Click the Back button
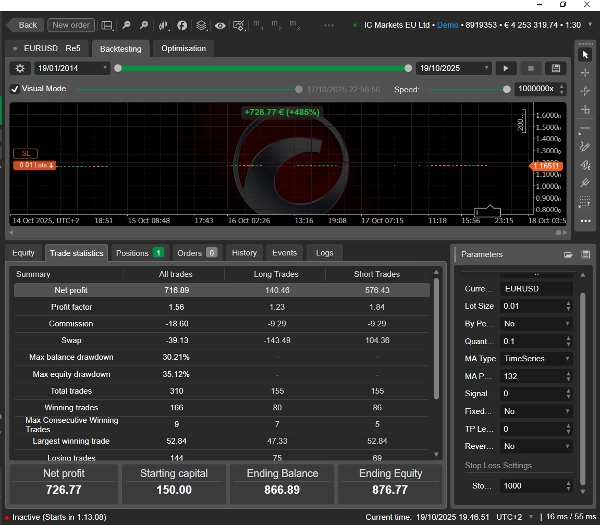The image size is (600, 525). (25, 25)
